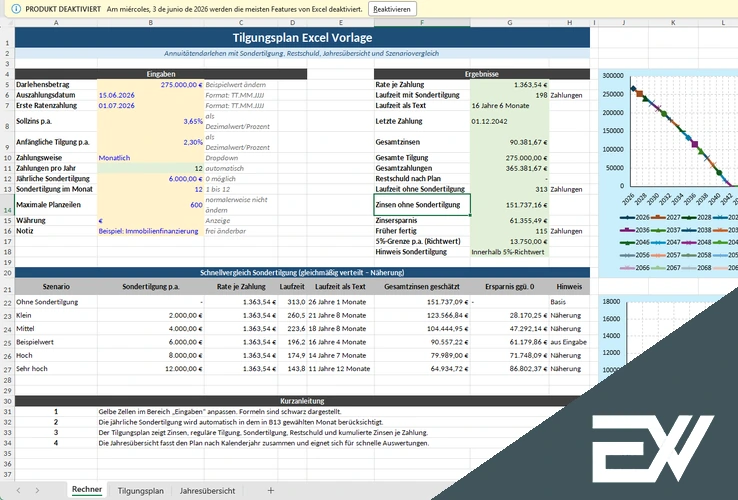The height and width of the screenshot is (500, 738).
Task: Switch to the Tilgungsplan sheet tab
Action: (140, 491)
